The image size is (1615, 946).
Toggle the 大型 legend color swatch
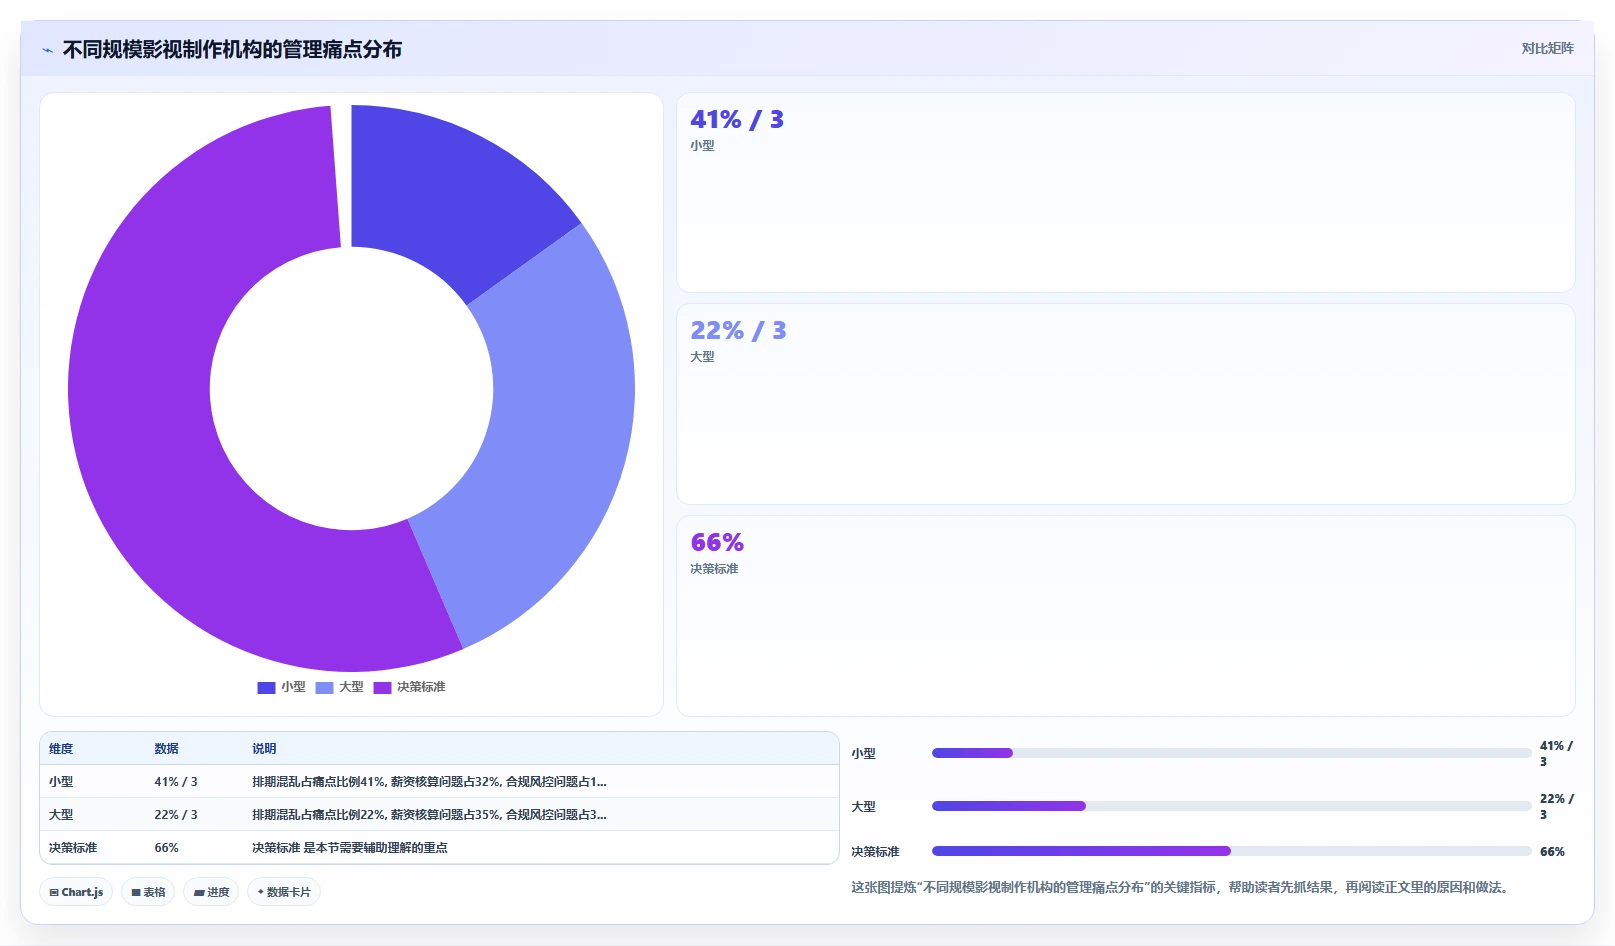[x=324, y=687]
